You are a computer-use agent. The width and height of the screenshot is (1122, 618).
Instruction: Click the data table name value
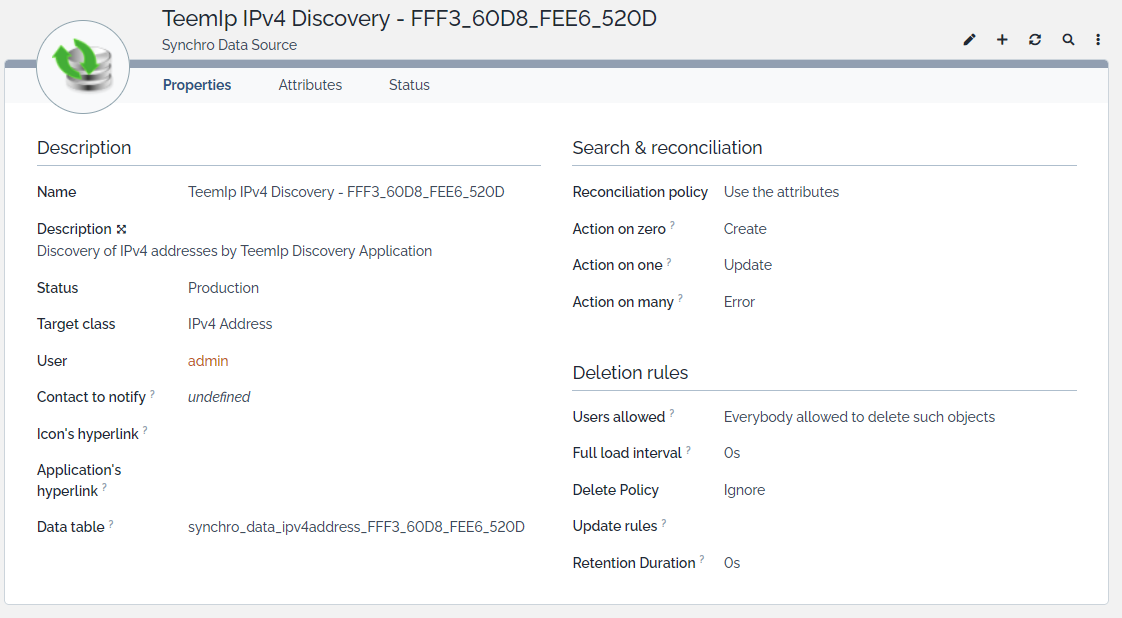coord(356,527)
